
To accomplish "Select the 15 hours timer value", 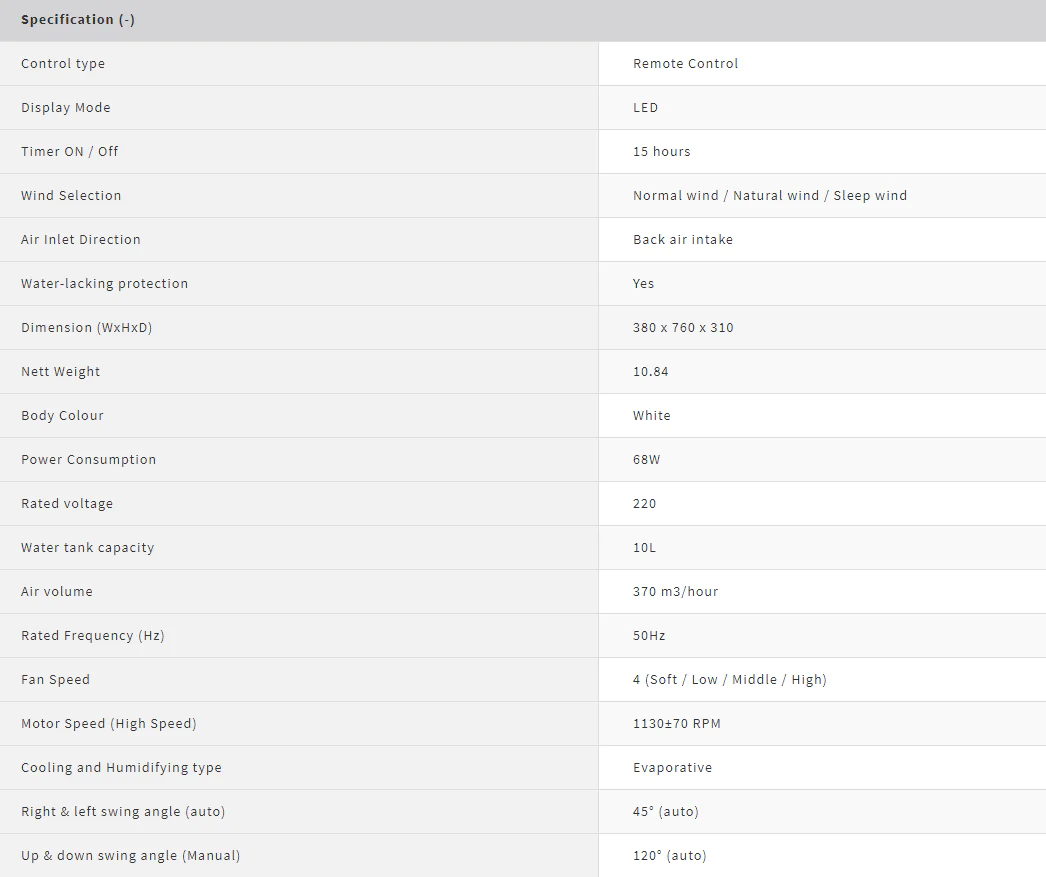I will [x=661, y=152].
